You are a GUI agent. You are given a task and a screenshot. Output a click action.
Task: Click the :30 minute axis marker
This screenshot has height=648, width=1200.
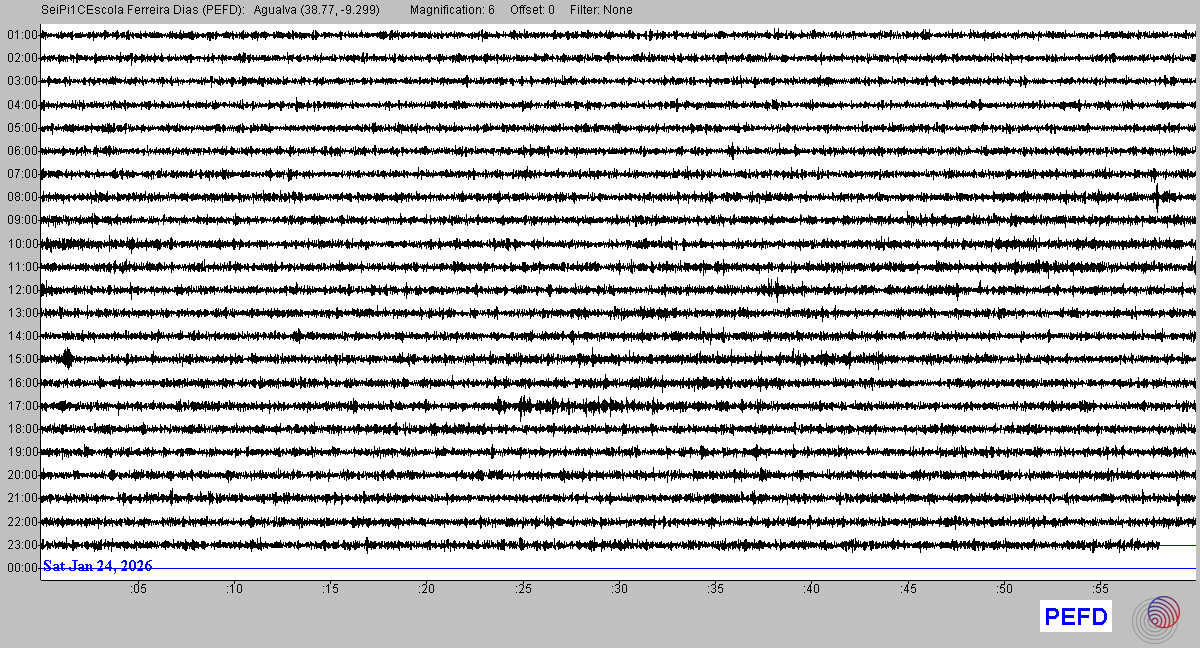pos(619,589)
